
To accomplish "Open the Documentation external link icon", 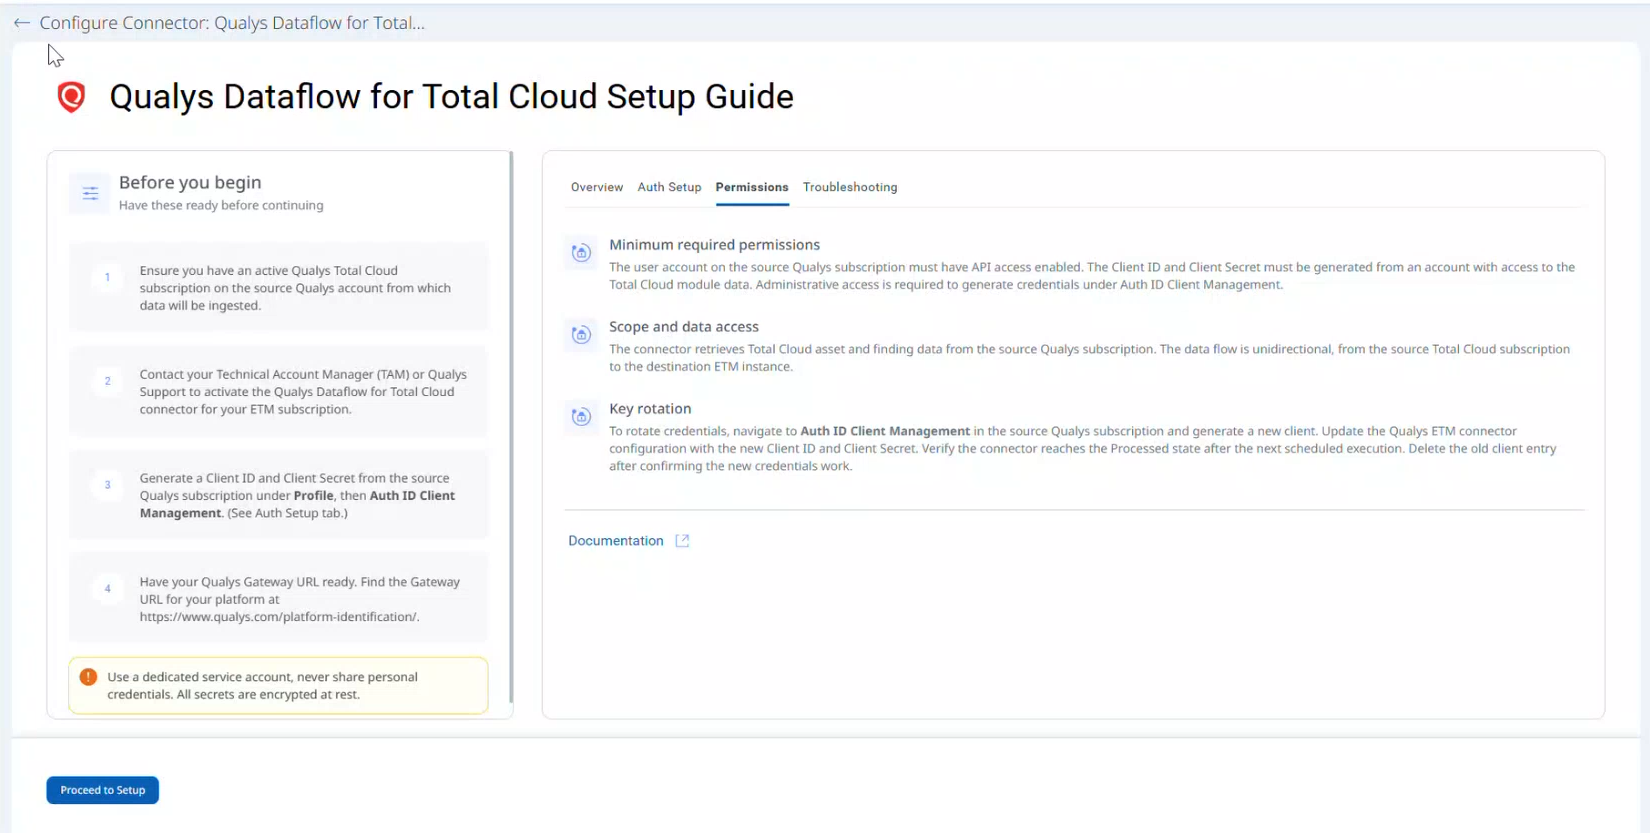I will (x=682, y=541).
